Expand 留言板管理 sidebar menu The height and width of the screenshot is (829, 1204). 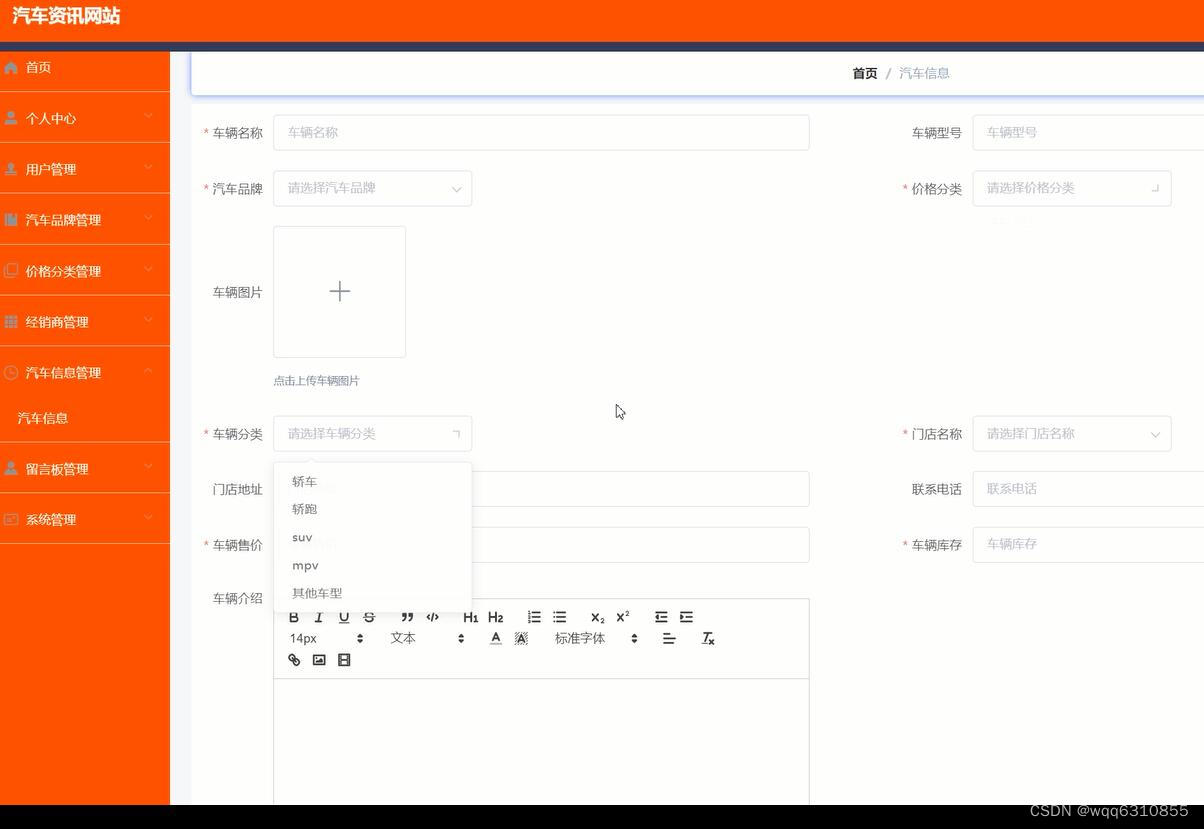[x=85, y=468]
